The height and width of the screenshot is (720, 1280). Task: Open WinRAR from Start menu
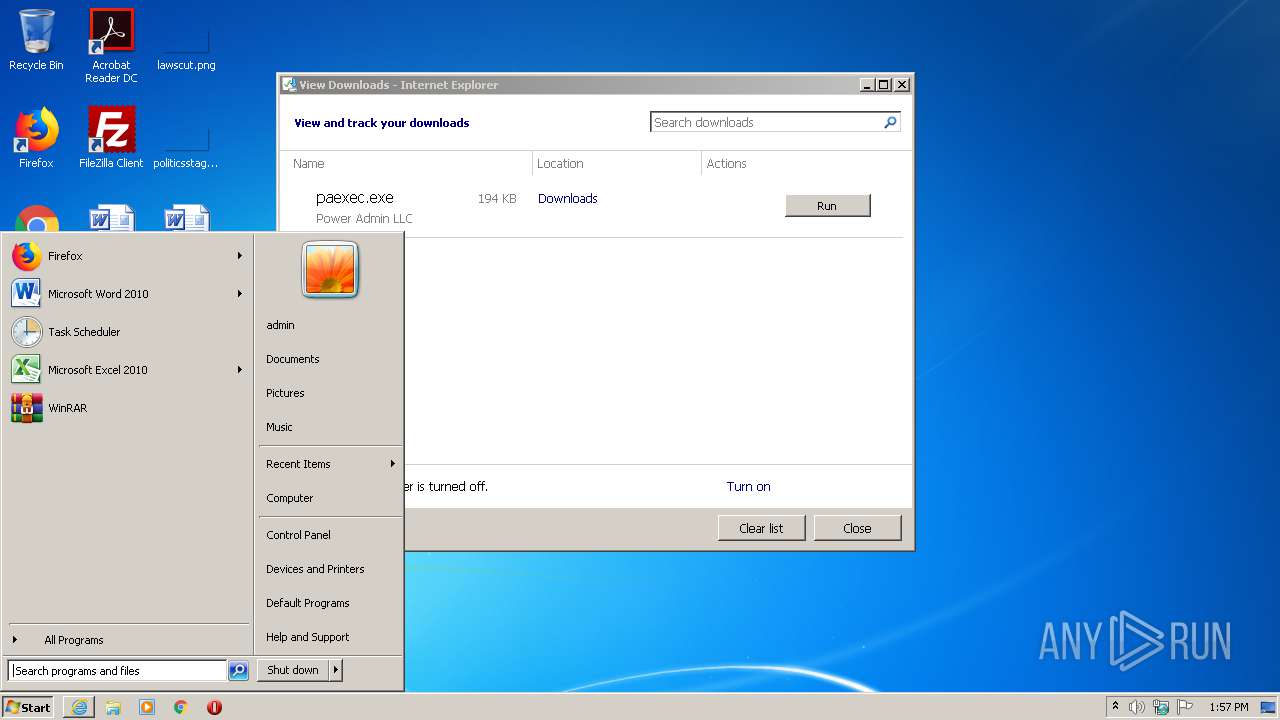coord(127,408)
